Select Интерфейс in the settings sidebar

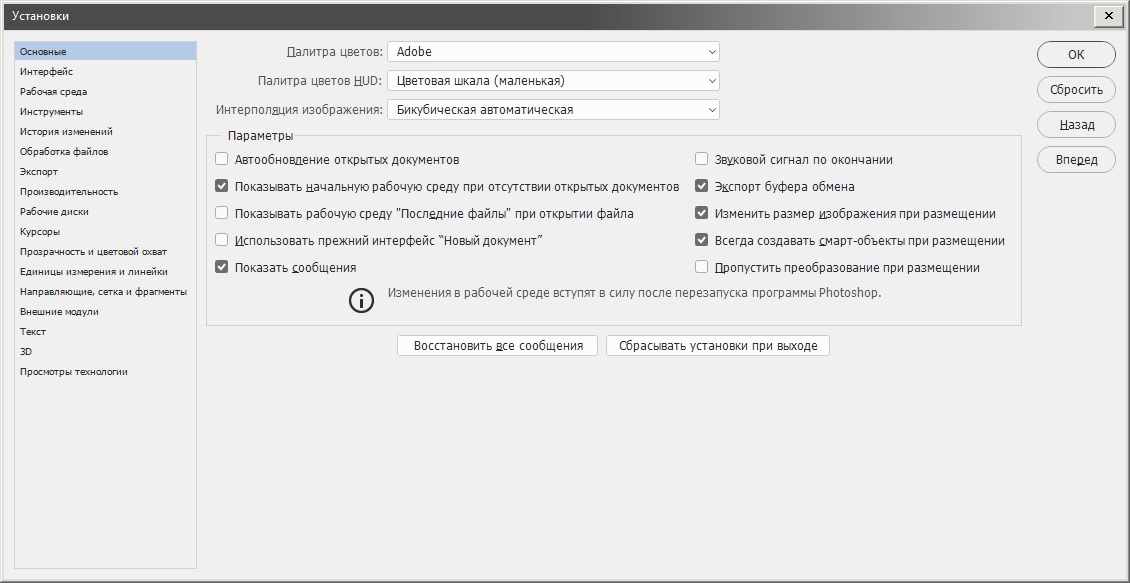point(47,72)
